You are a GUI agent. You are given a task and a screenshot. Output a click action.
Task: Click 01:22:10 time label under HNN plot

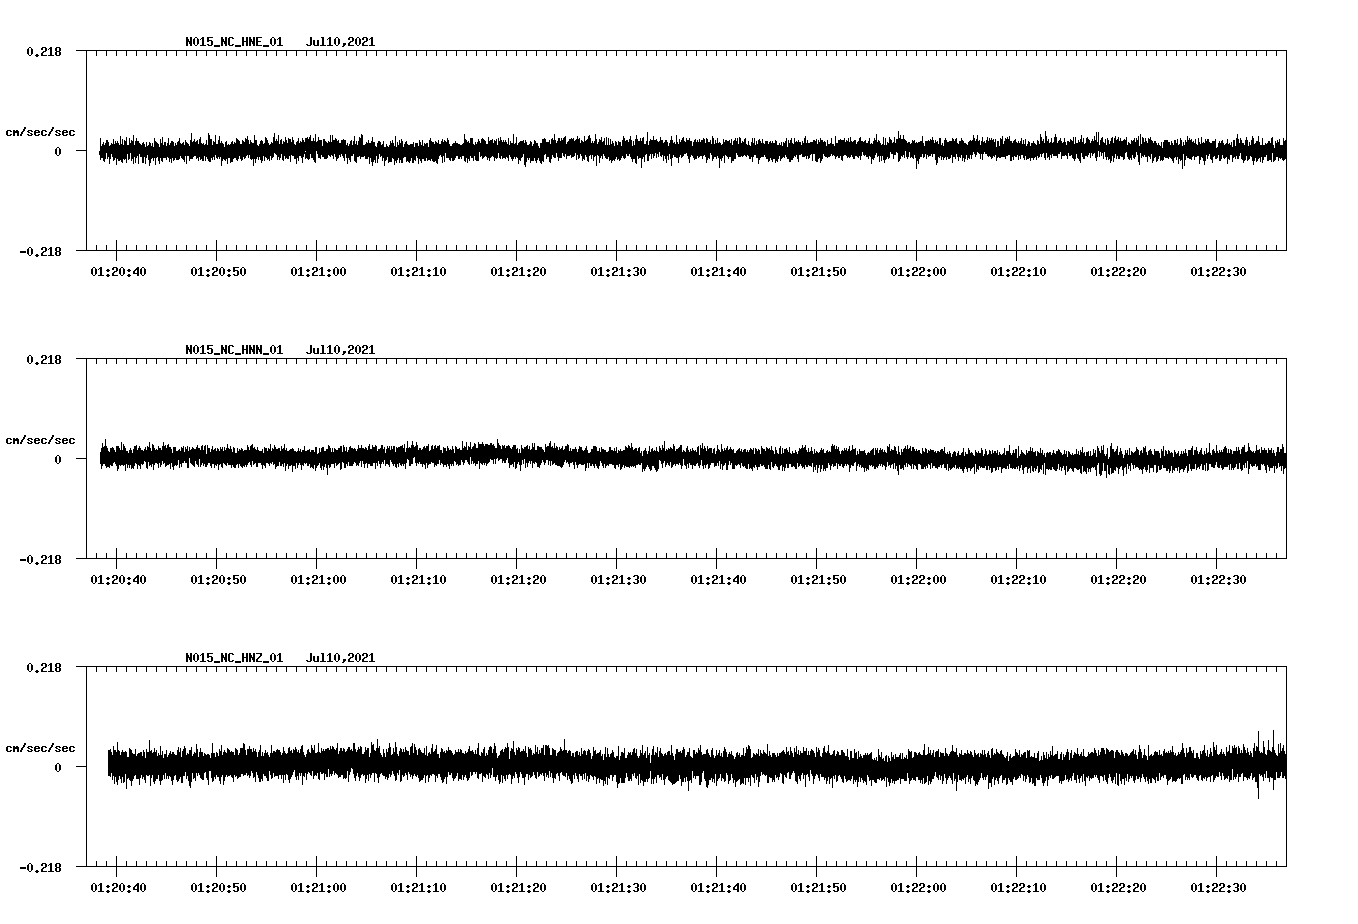pos(1018,580)
